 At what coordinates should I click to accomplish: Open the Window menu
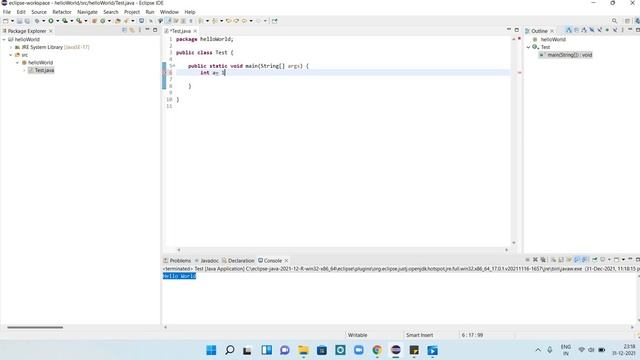[169, 12]
